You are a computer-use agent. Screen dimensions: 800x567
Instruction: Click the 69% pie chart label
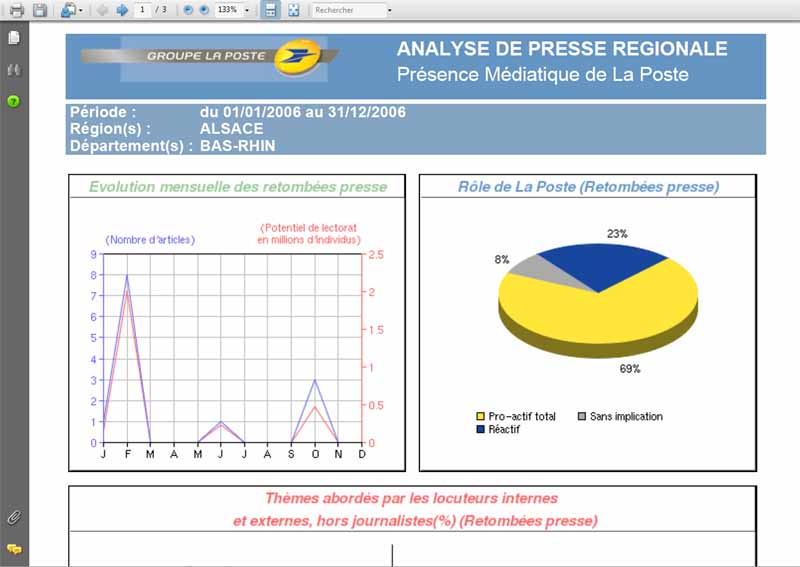630,368
